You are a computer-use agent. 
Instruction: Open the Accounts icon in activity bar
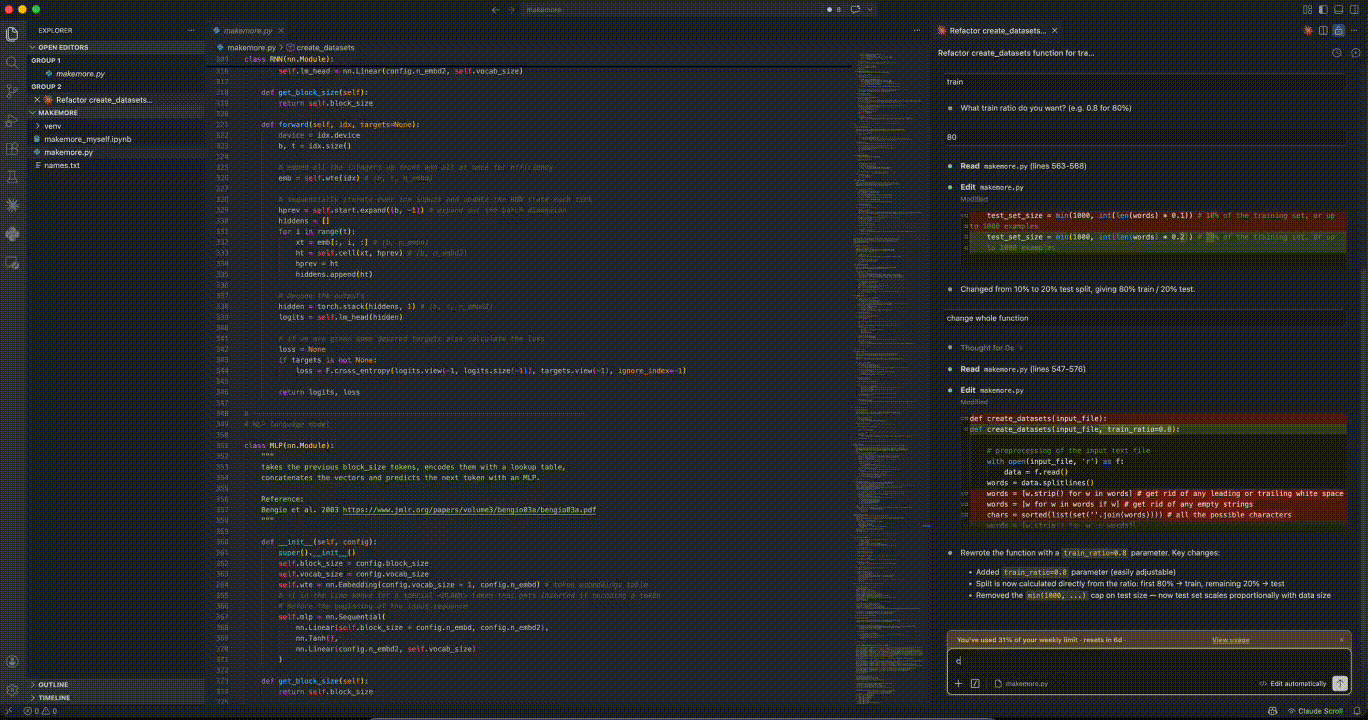12,662
